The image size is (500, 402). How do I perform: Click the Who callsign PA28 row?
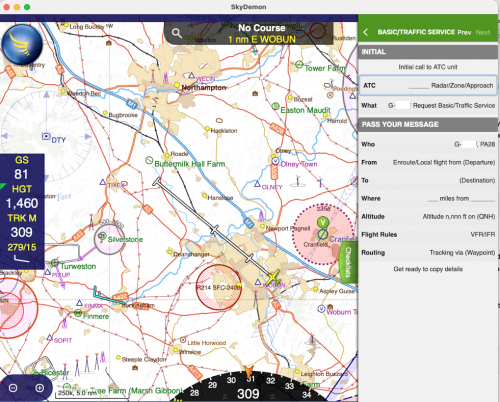point(428,144)
